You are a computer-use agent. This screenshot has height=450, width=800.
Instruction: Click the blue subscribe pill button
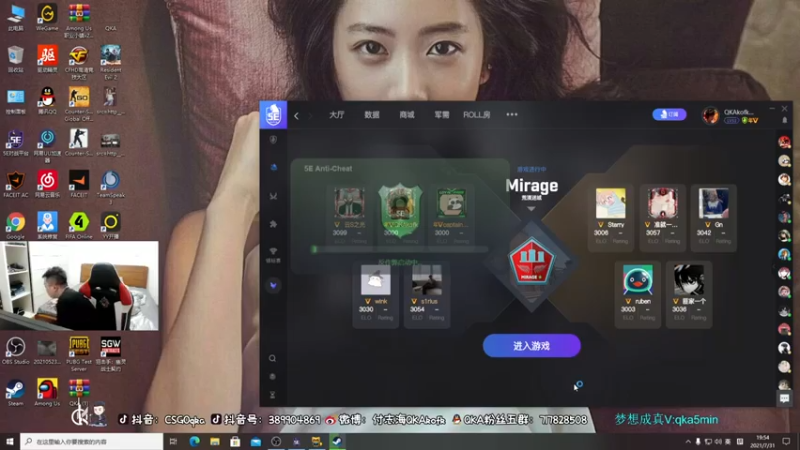pos(669,114)
